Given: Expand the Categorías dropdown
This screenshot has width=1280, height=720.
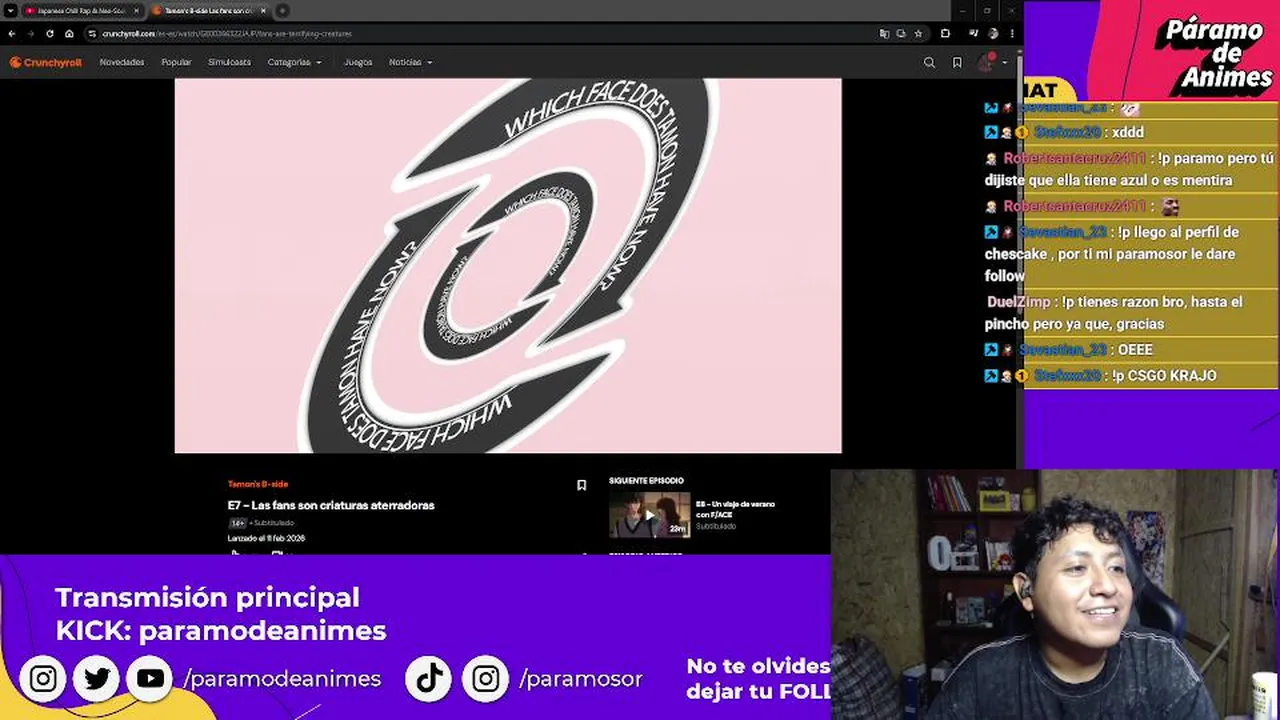Looking at the screenshot, I should click(294, 62).
